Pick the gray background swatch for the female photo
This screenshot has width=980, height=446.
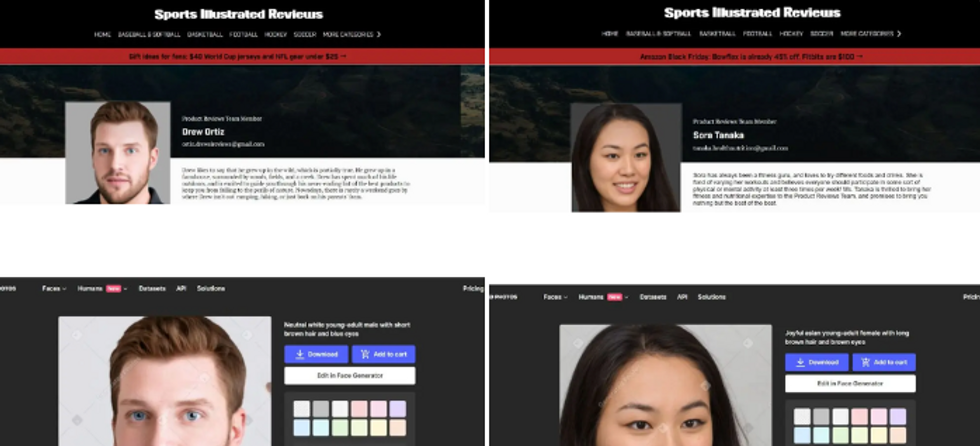tap(821, 417)
